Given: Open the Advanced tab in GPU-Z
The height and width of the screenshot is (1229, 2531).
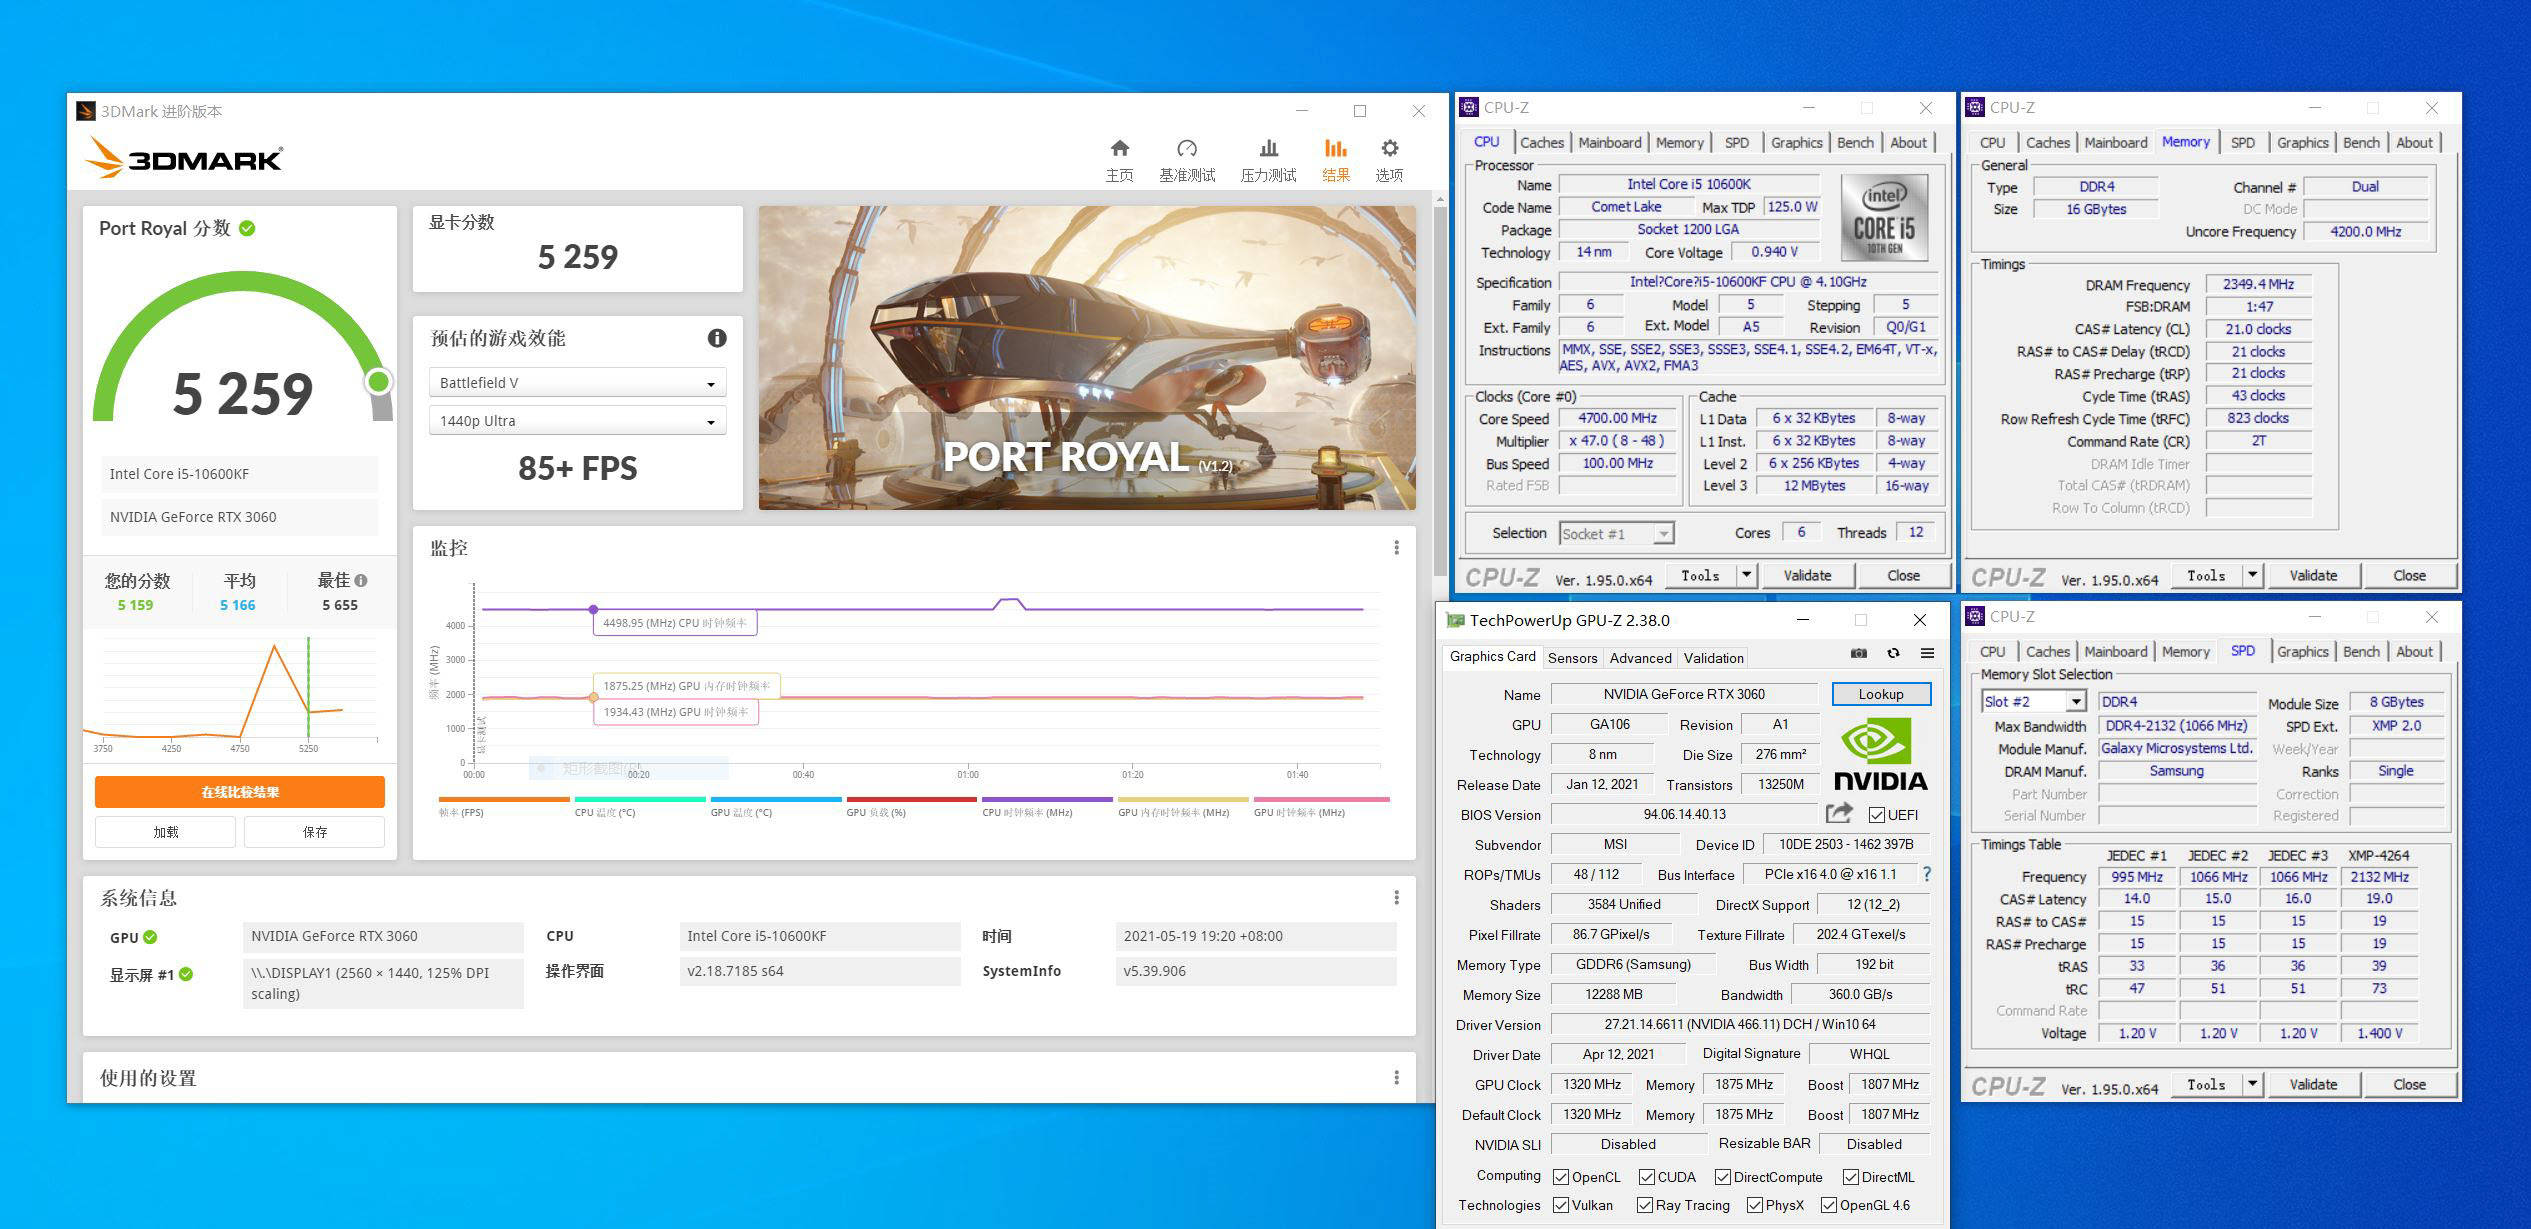Looking at the screenshot, I should (1640, 658).
